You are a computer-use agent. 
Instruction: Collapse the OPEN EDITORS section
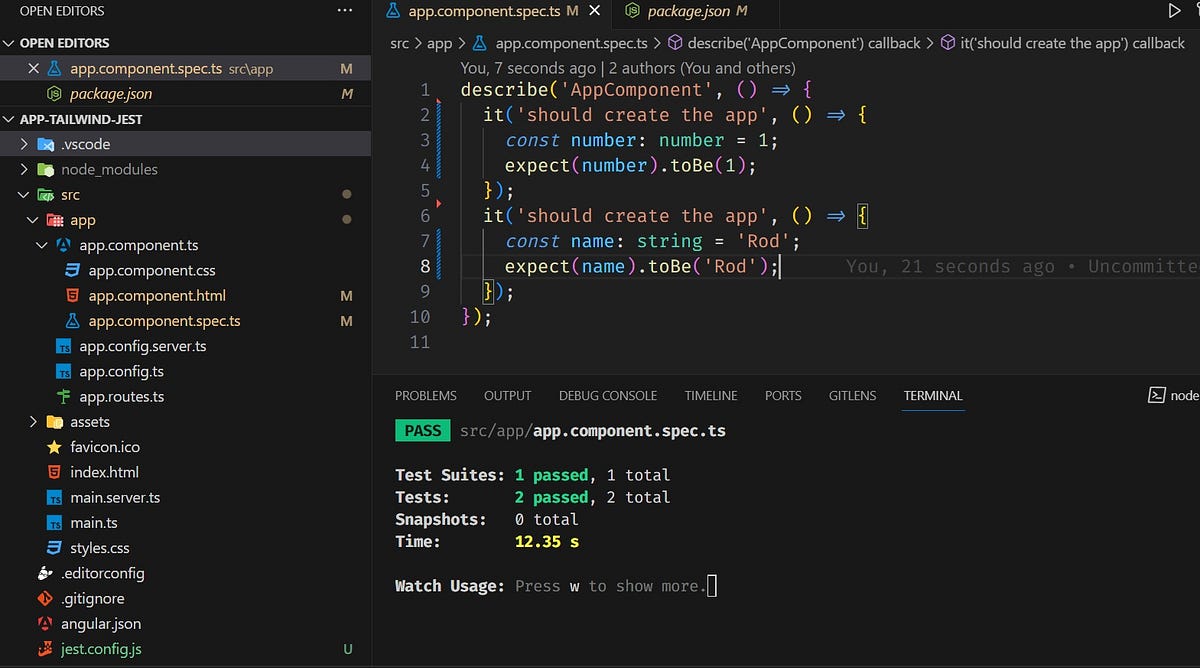(10, 42)
